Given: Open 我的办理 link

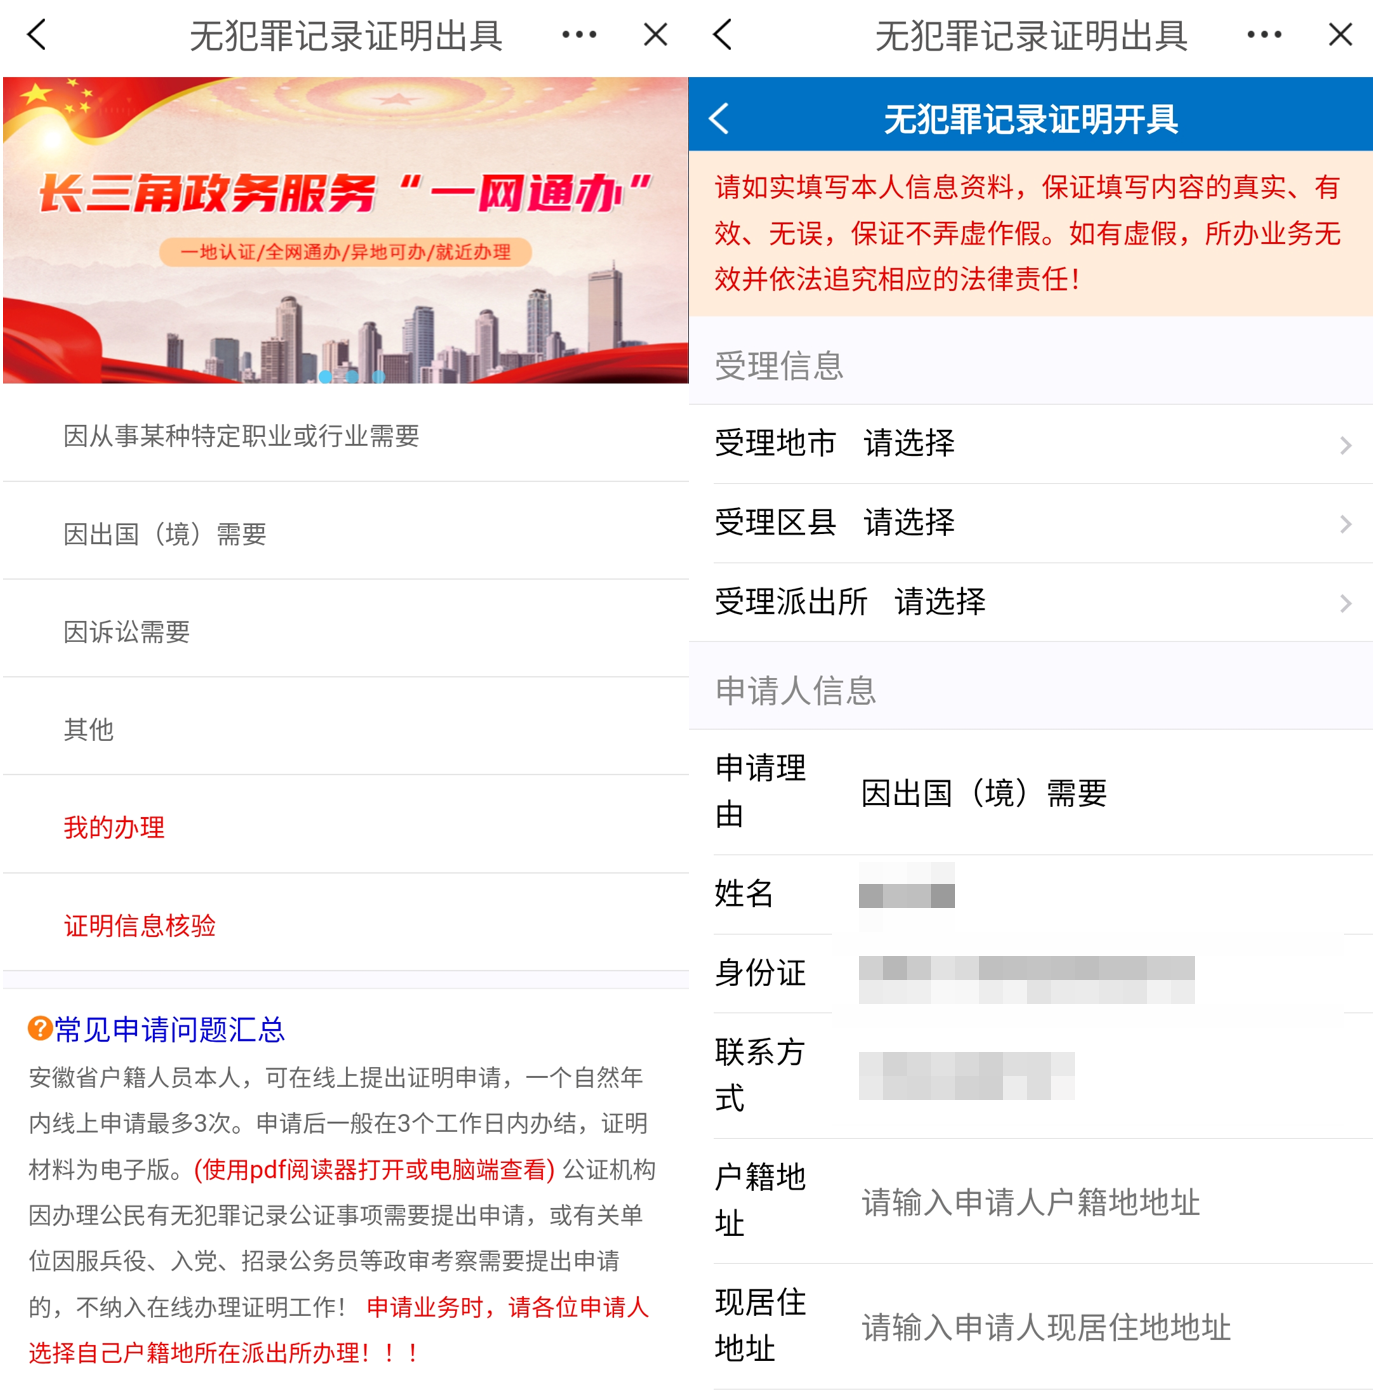Looking at the screenshot, I should pyautogui.click(x=114, y=827).
